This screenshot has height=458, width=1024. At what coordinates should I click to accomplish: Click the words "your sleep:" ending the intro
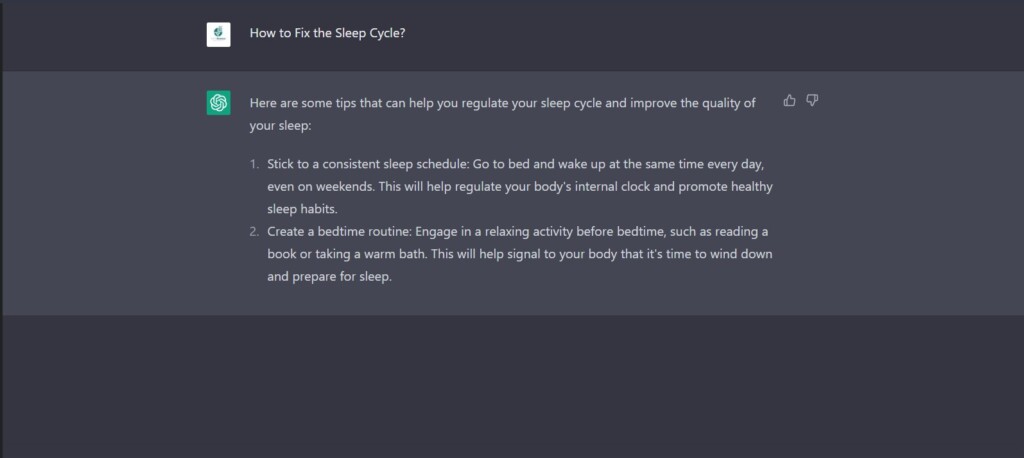[281, 126]
